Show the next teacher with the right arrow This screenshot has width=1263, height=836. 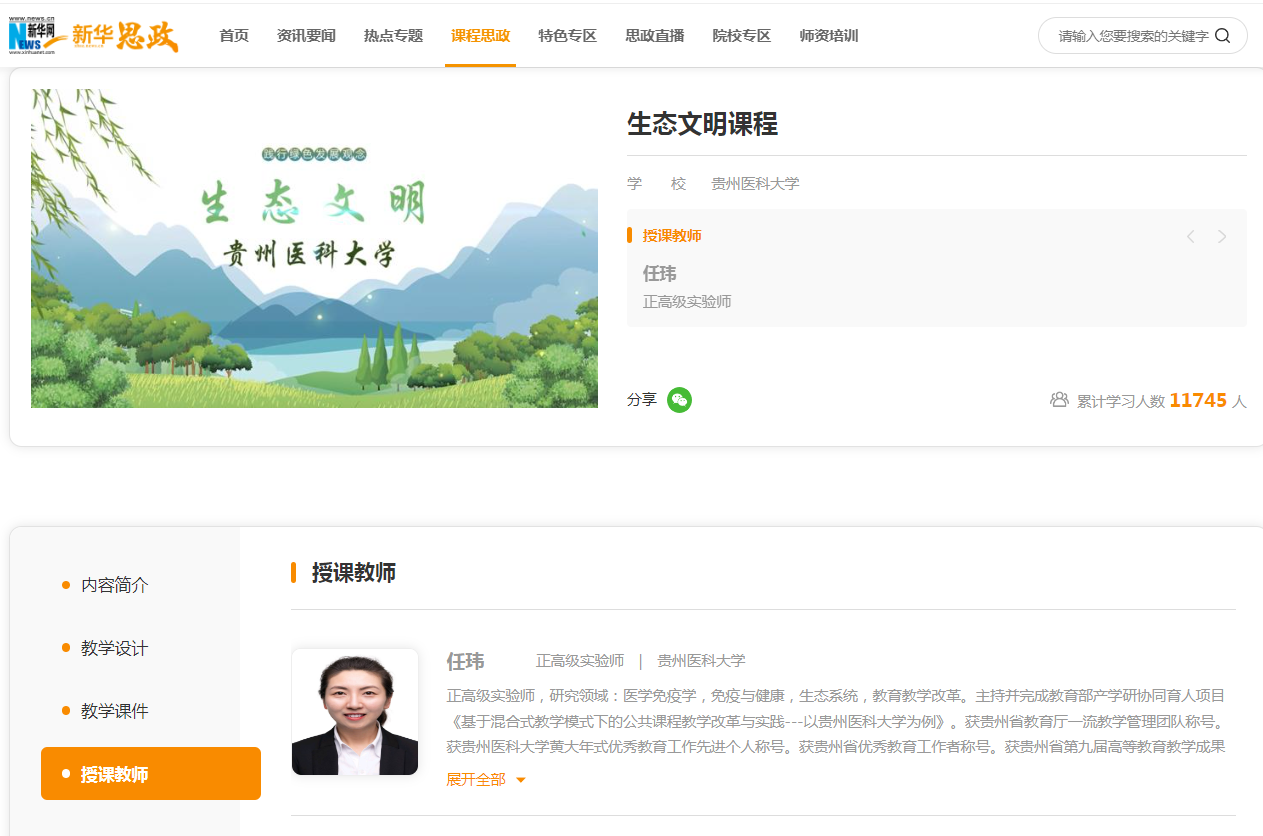1222,237
